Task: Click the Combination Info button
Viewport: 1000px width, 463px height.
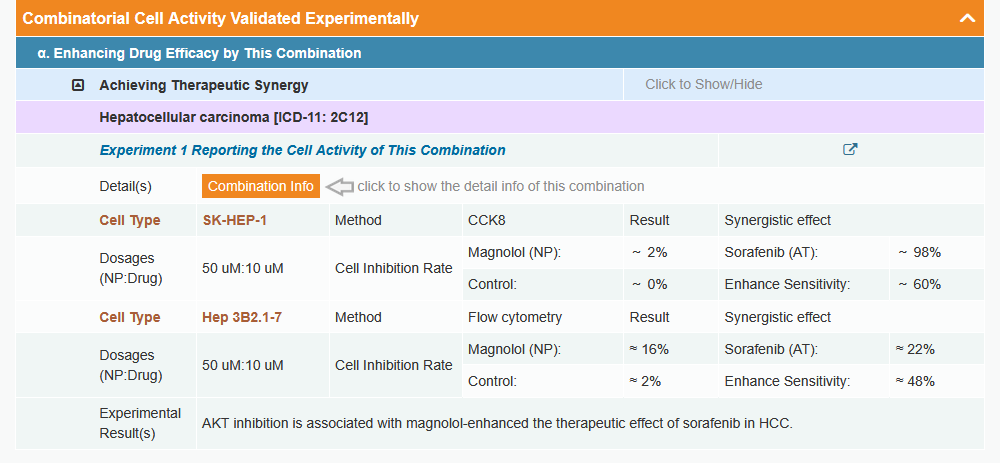Action: [261, 186]
